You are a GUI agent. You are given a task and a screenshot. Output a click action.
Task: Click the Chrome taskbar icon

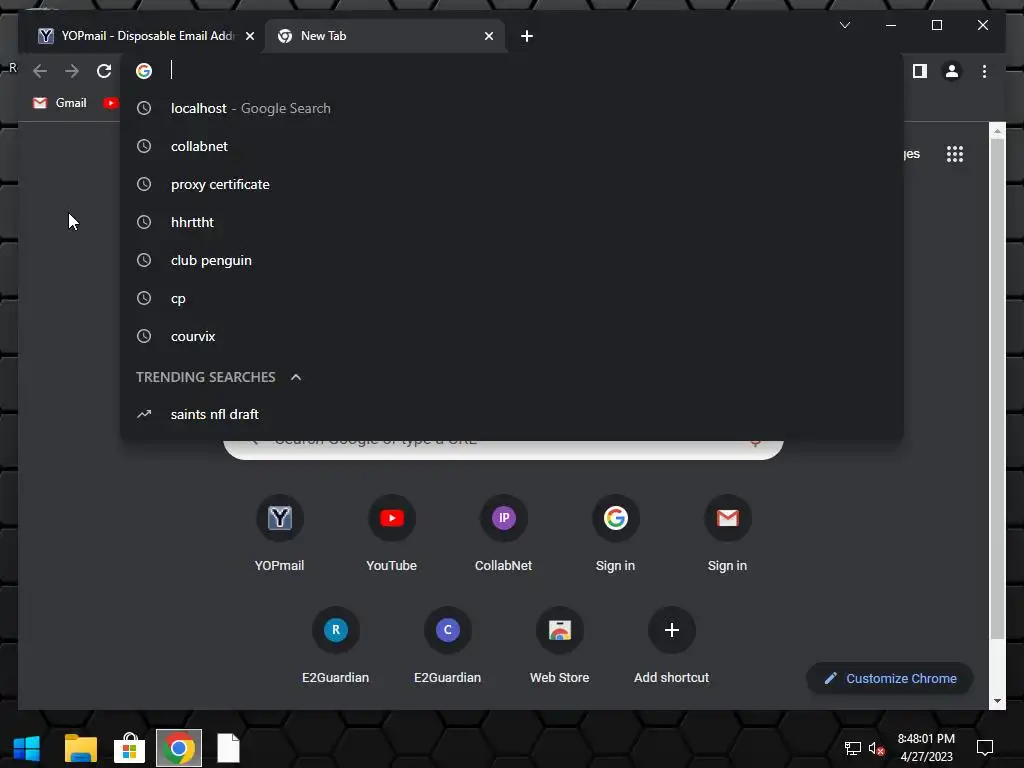coord(179,748)
